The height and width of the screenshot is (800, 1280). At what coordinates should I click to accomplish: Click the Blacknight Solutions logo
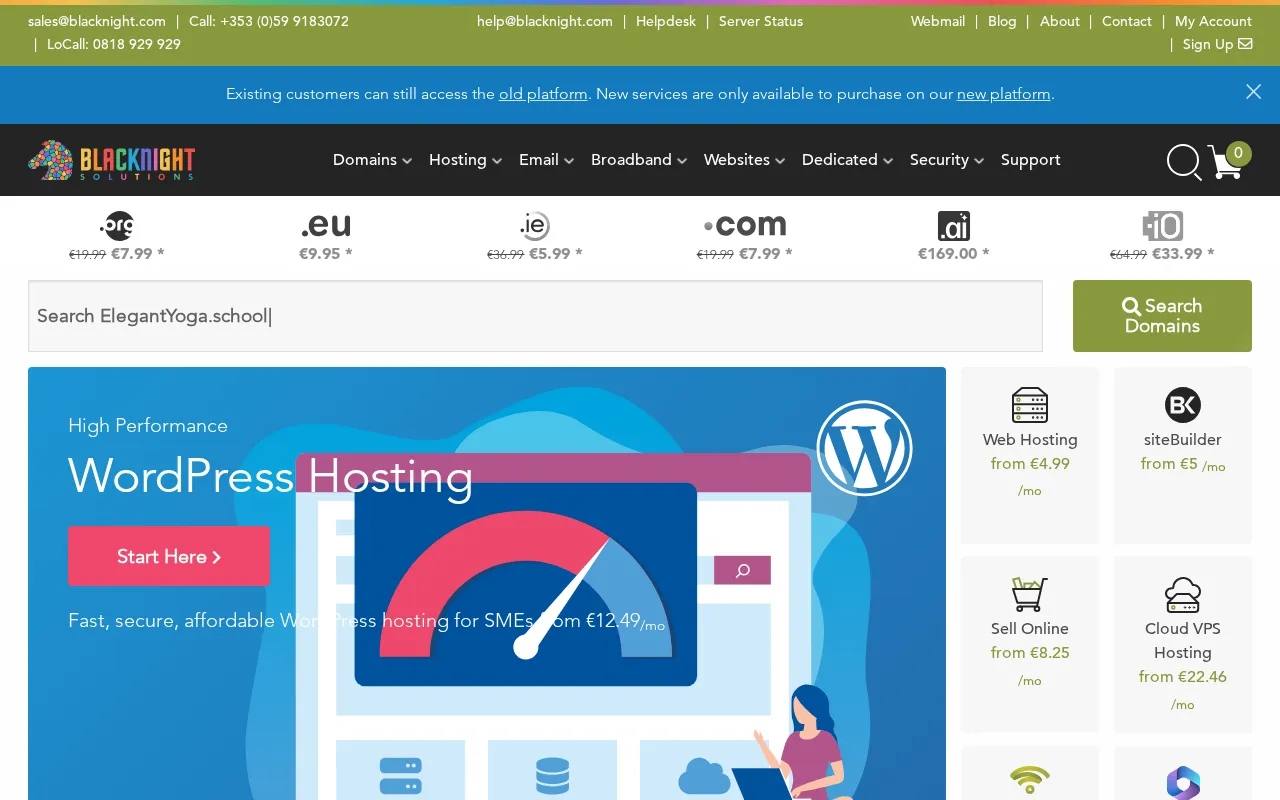[112, 160]
